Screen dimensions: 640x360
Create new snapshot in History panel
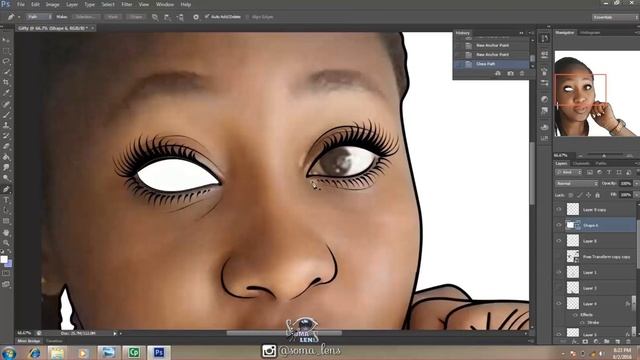pyautogui.click(x=510, y=73)
